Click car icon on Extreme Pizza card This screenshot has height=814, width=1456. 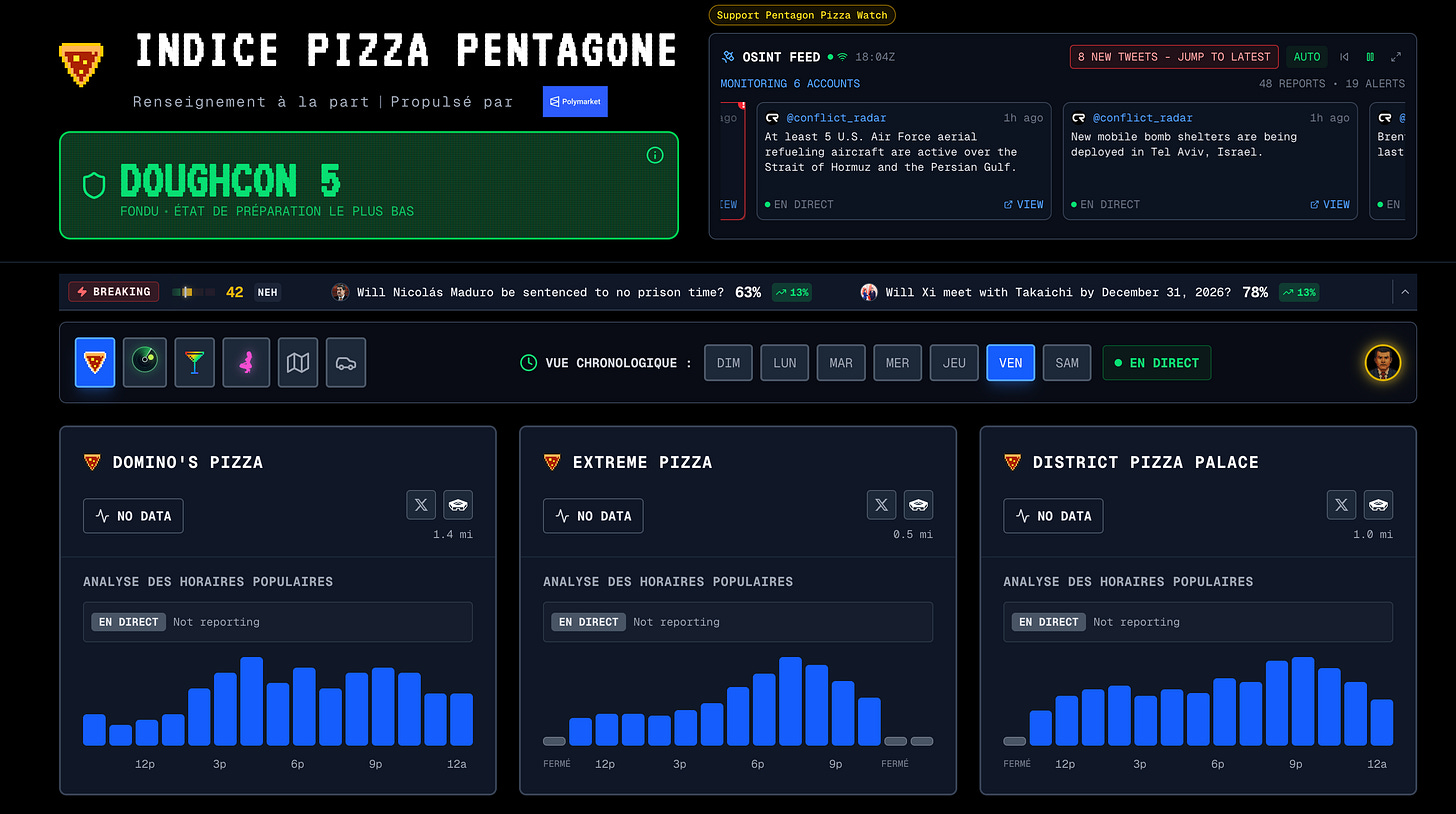[x=918, y=505]
